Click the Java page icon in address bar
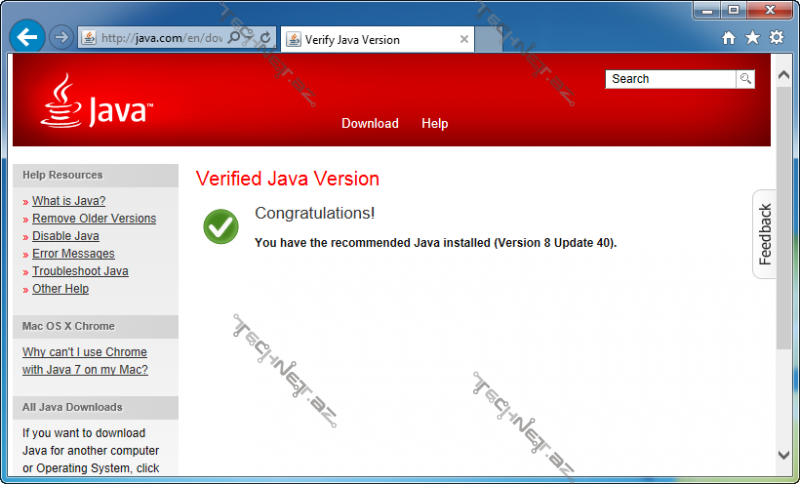This screenshot has width=800, height=484. pyautogui.click(x=89, y=38)
